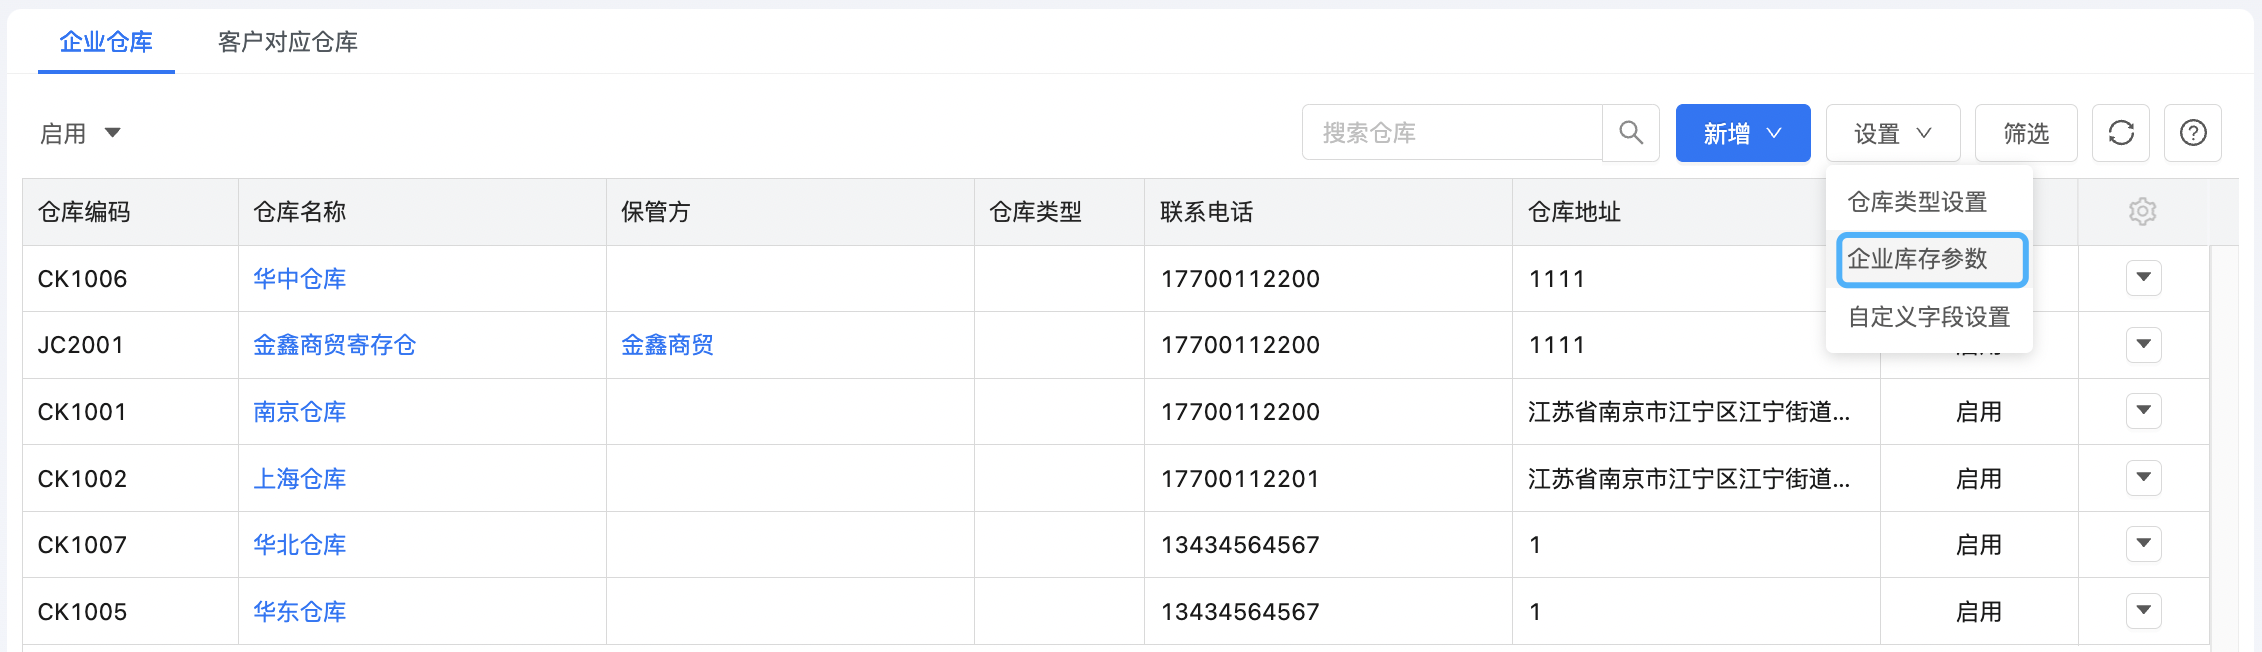Viewport: 2262px width, 652px height.
Task: Open the 金鑫商贸 custodian link
Action: click(x=667, y=345)
